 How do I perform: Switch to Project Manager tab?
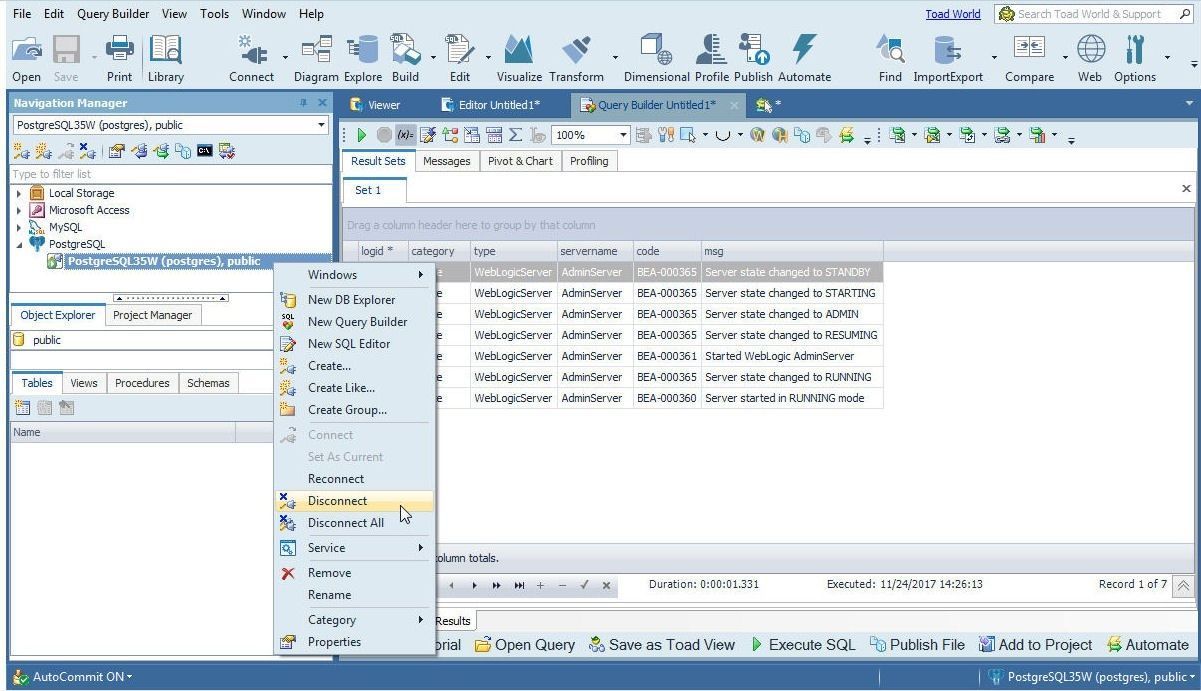click(x=152, y=315)
